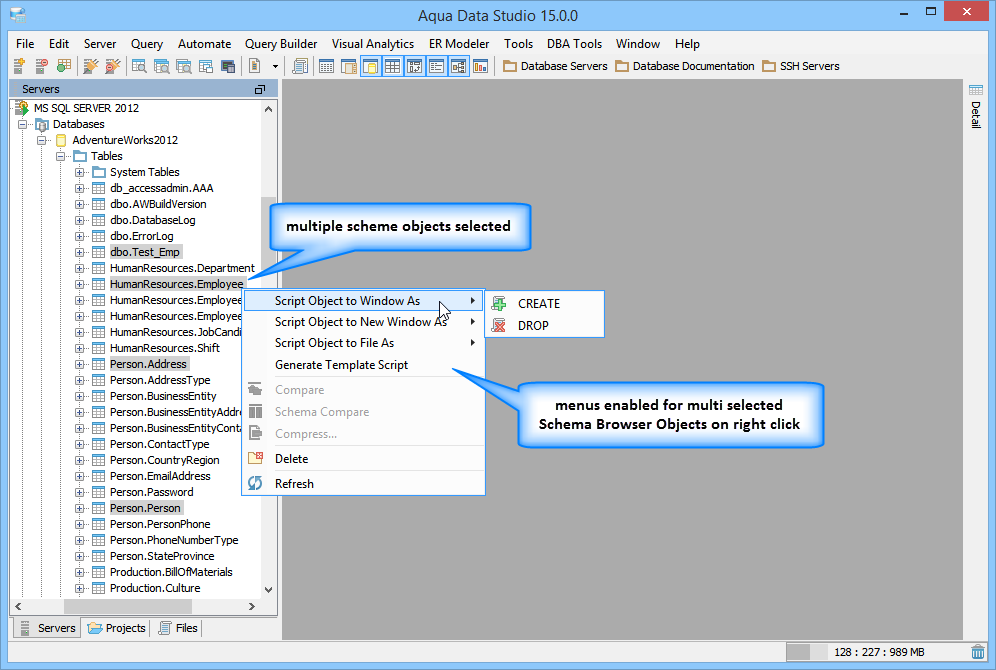
Task: Expand the Production.Culture table node
Action: [x=80, y=588]
